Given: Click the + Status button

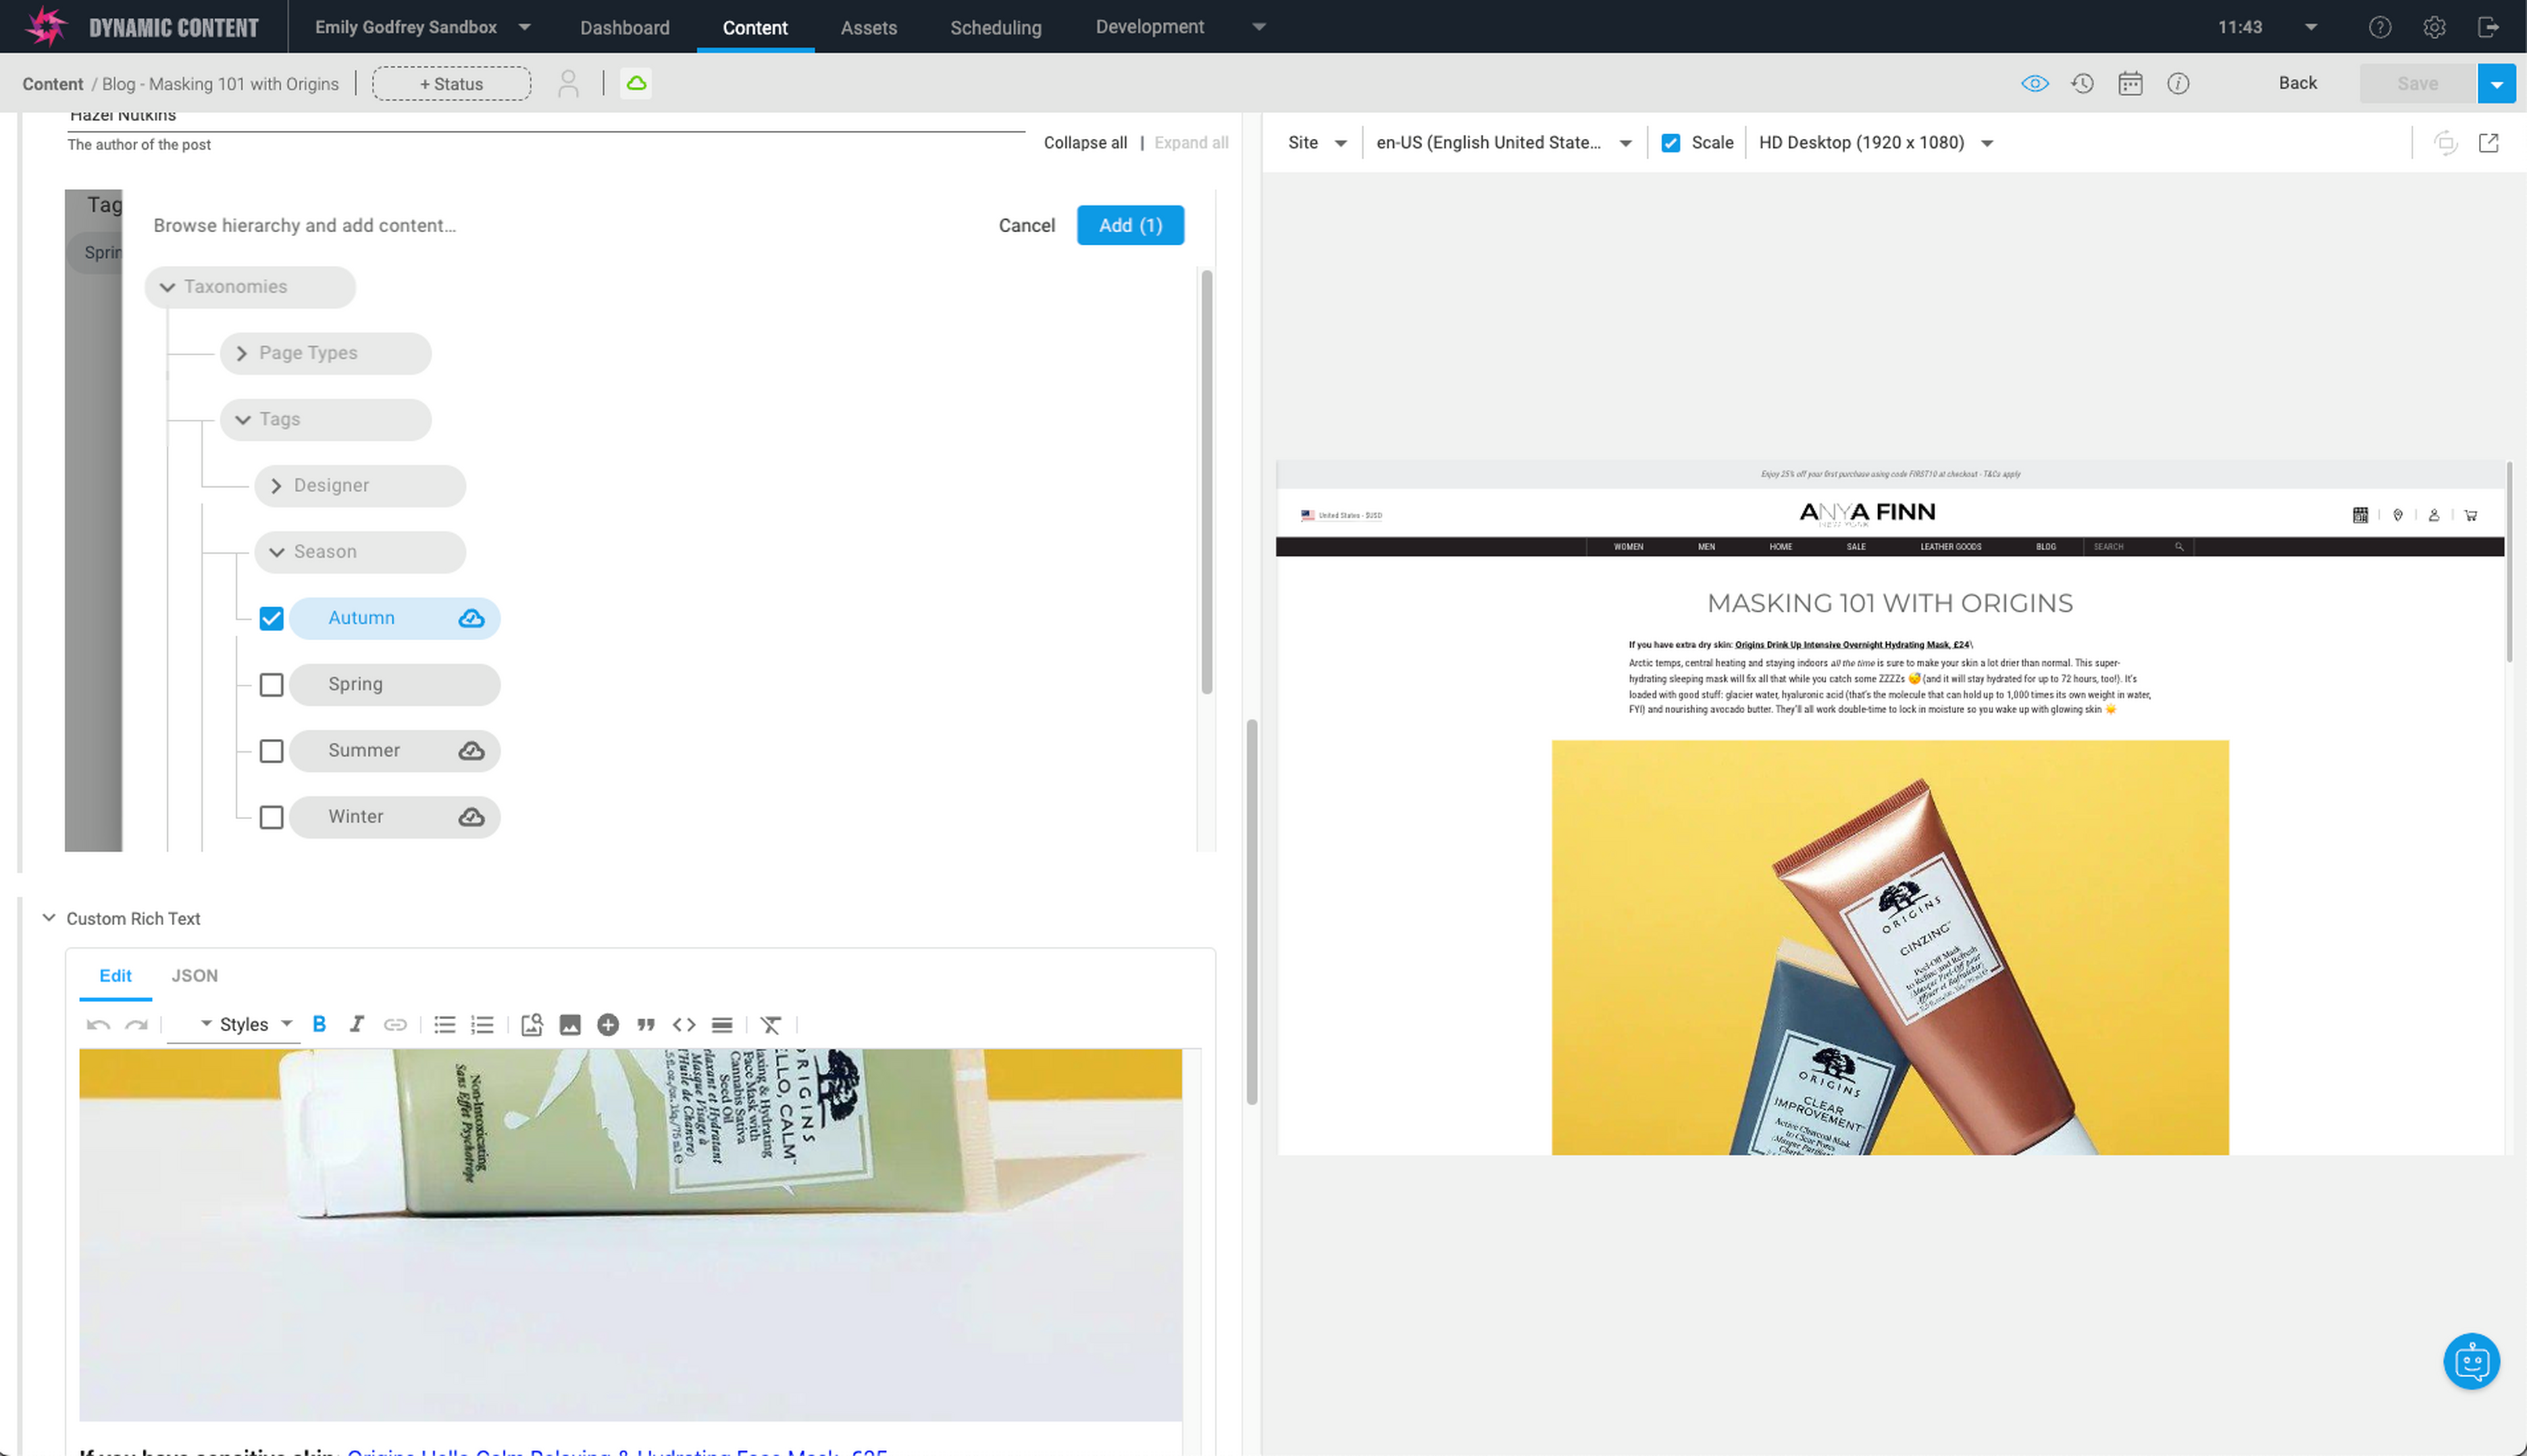Looking at the screenshot, I should (451, 84).
